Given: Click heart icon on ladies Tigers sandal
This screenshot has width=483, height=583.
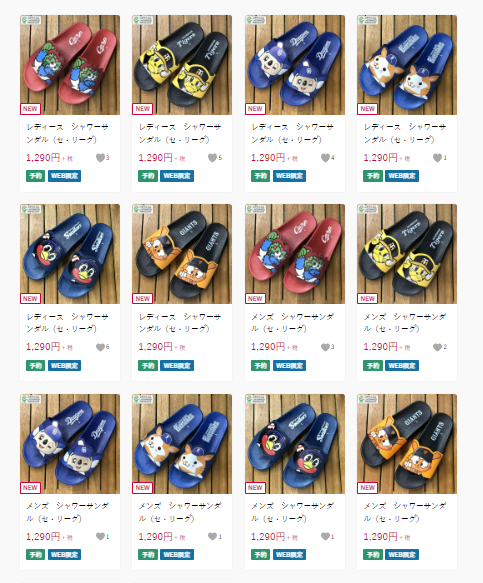Looking at the screenshot, I should coord(212,158).
